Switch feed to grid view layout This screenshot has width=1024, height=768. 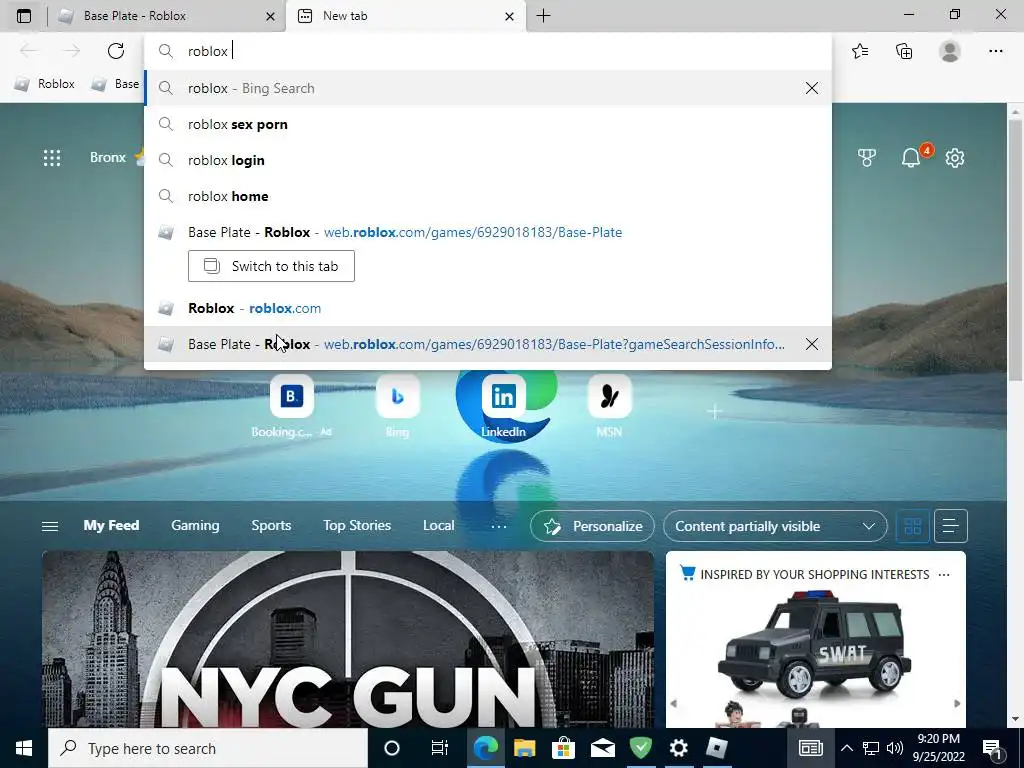coord(912,526)
